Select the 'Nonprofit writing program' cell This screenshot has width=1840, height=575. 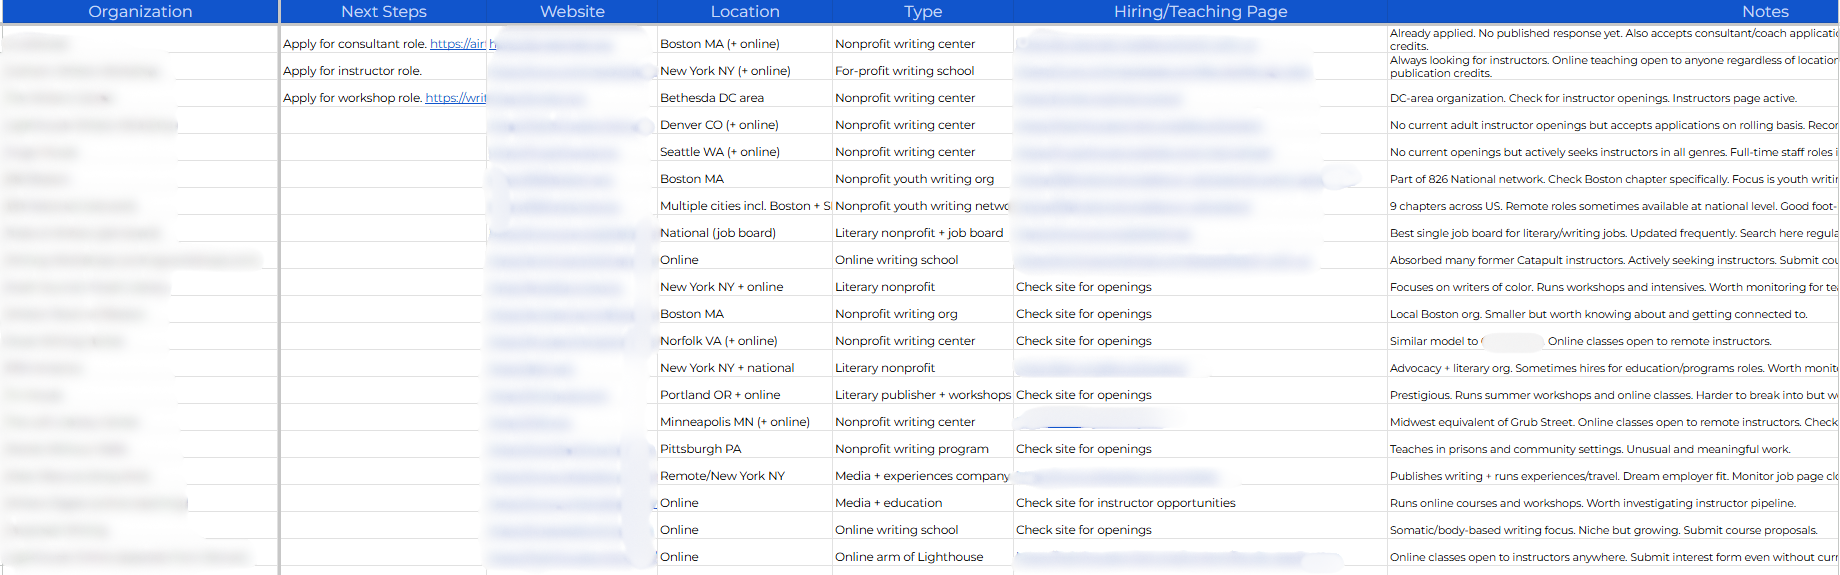click(923, 449)
